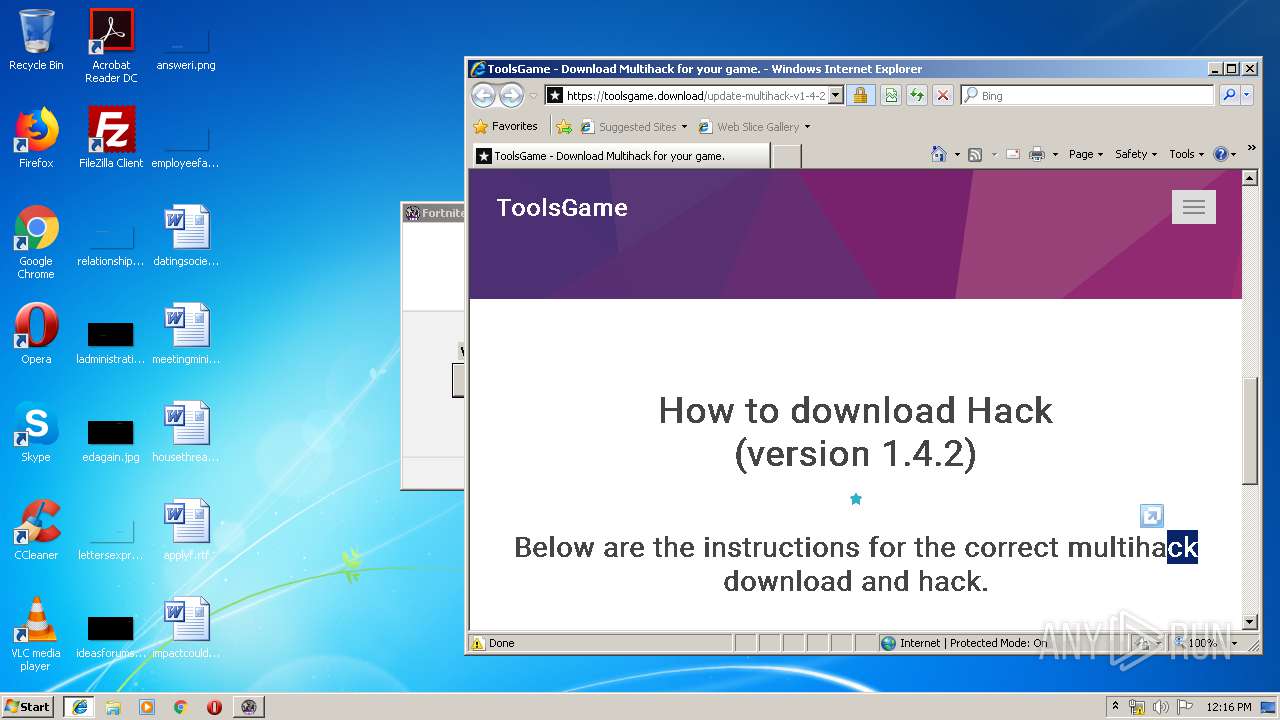This screenshot has width=1280, height=720.
Task: Toggle the ToolsGame hamburger menu
Action: pyautogui.click(x=1194, y=207)
